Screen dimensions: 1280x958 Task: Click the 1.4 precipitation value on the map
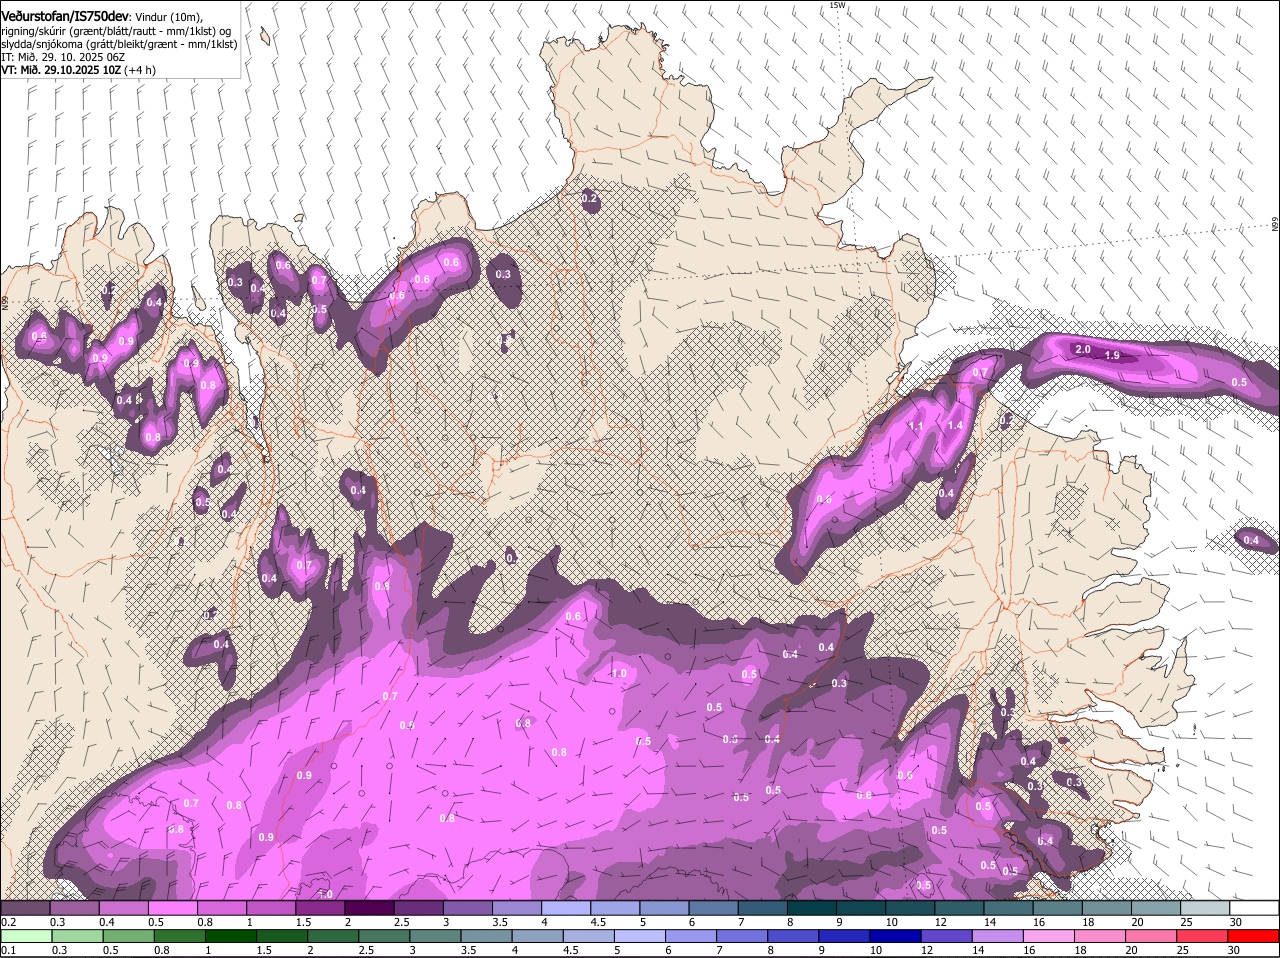click(x=955, y=425)
